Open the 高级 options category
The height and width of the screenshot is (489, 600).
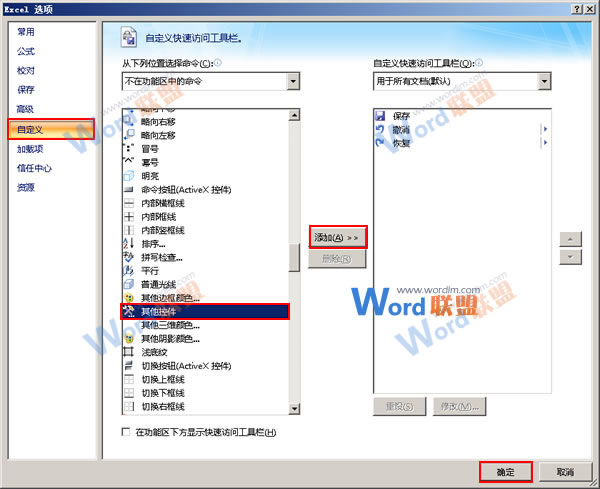pos(25,109)
